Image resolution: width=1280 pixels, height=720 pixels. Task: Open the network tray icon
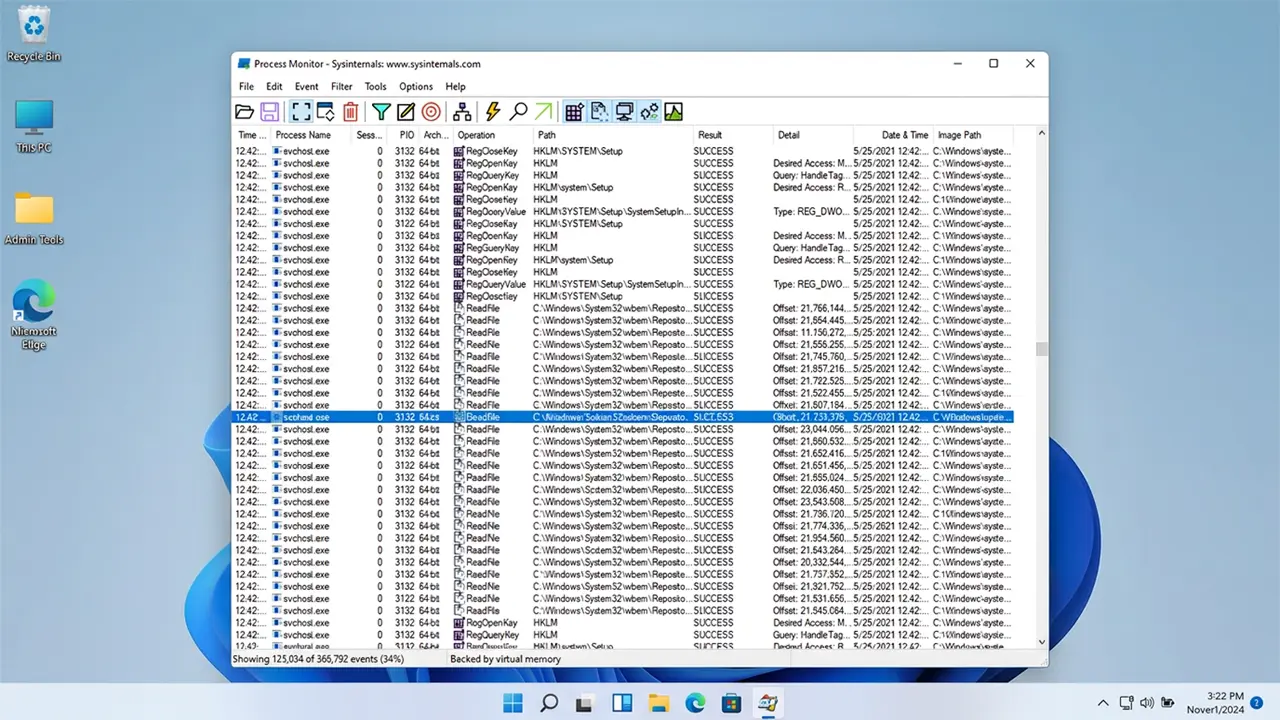[x=1127, y=703]
